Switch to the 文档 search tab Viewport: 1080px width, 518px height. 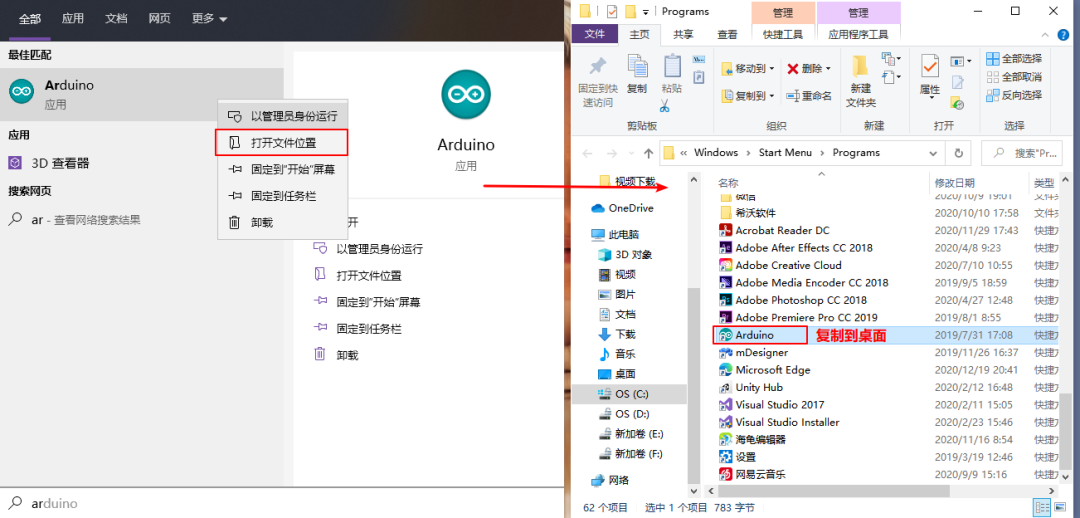tap(116, 19)
